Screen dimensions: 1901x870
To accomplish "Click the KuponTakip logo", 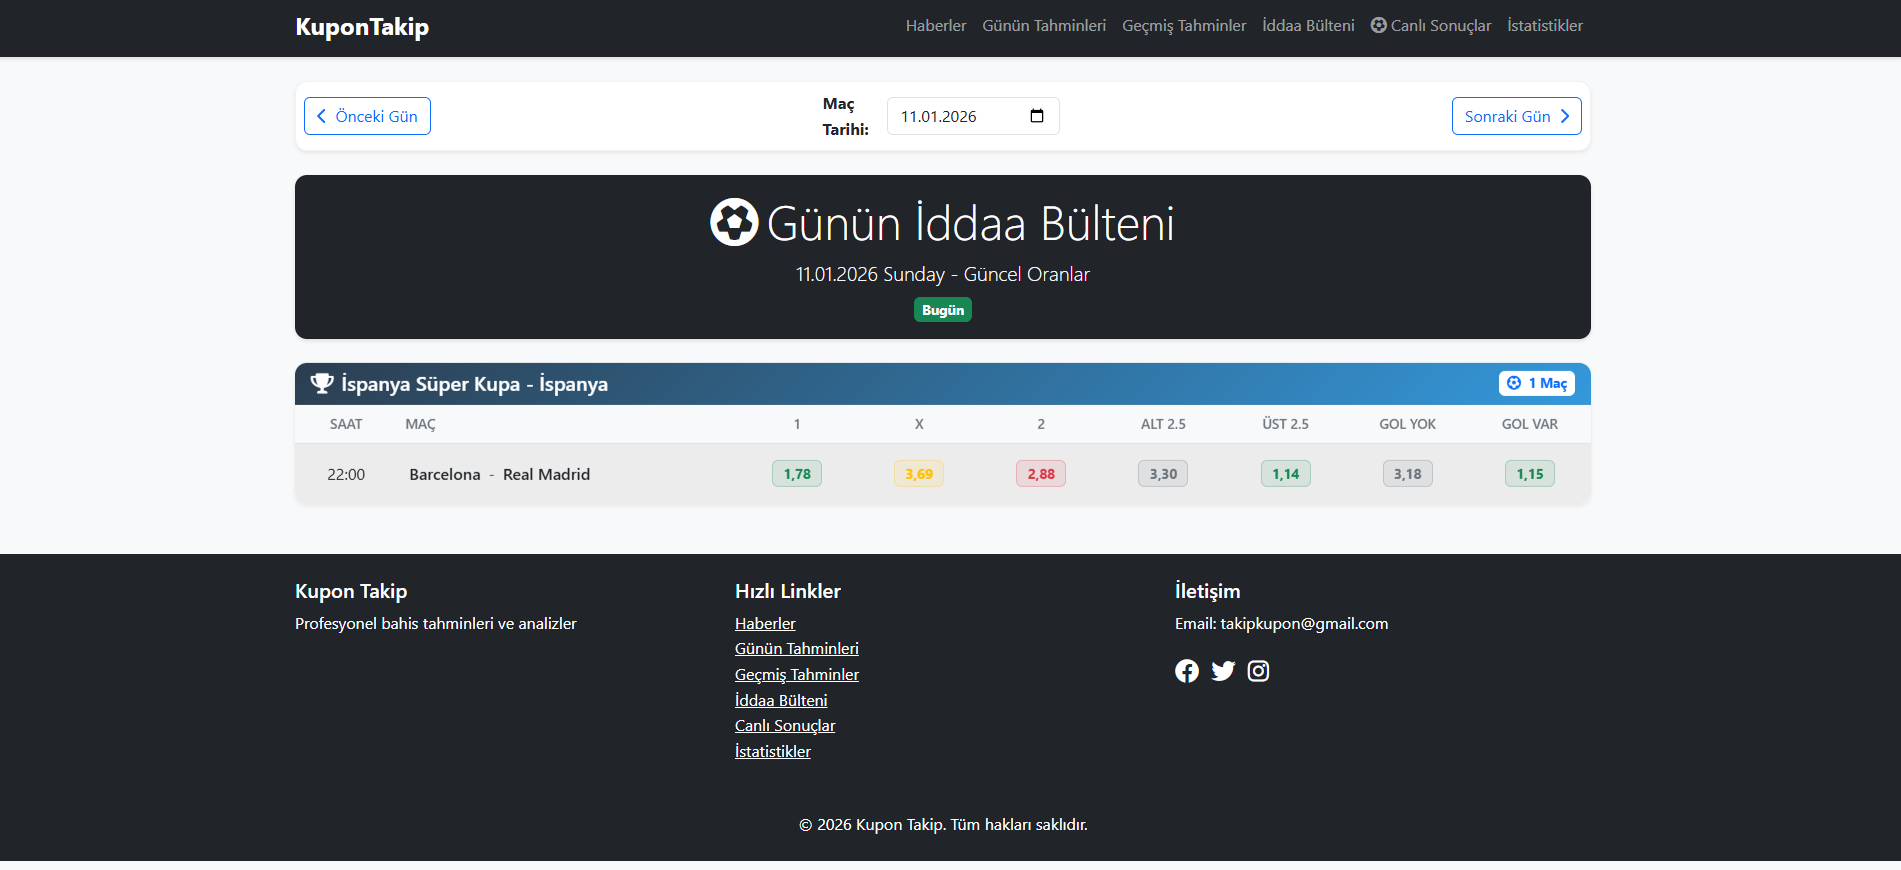I will (362, 27).
